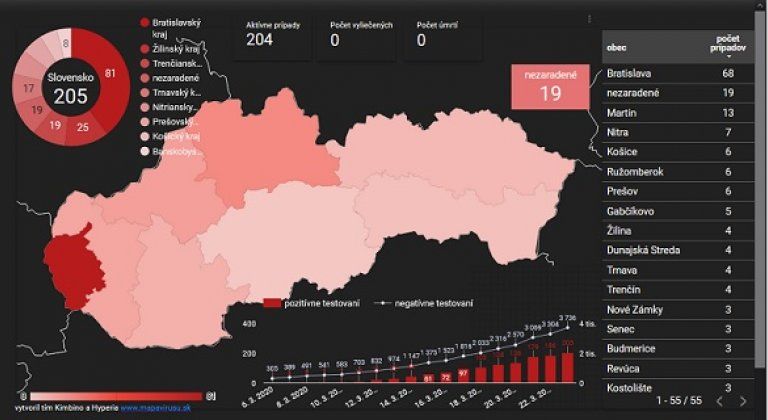Click the red pozitívne testovaní legend marker
Screen dimensions: 768x420
pos(272,302)
